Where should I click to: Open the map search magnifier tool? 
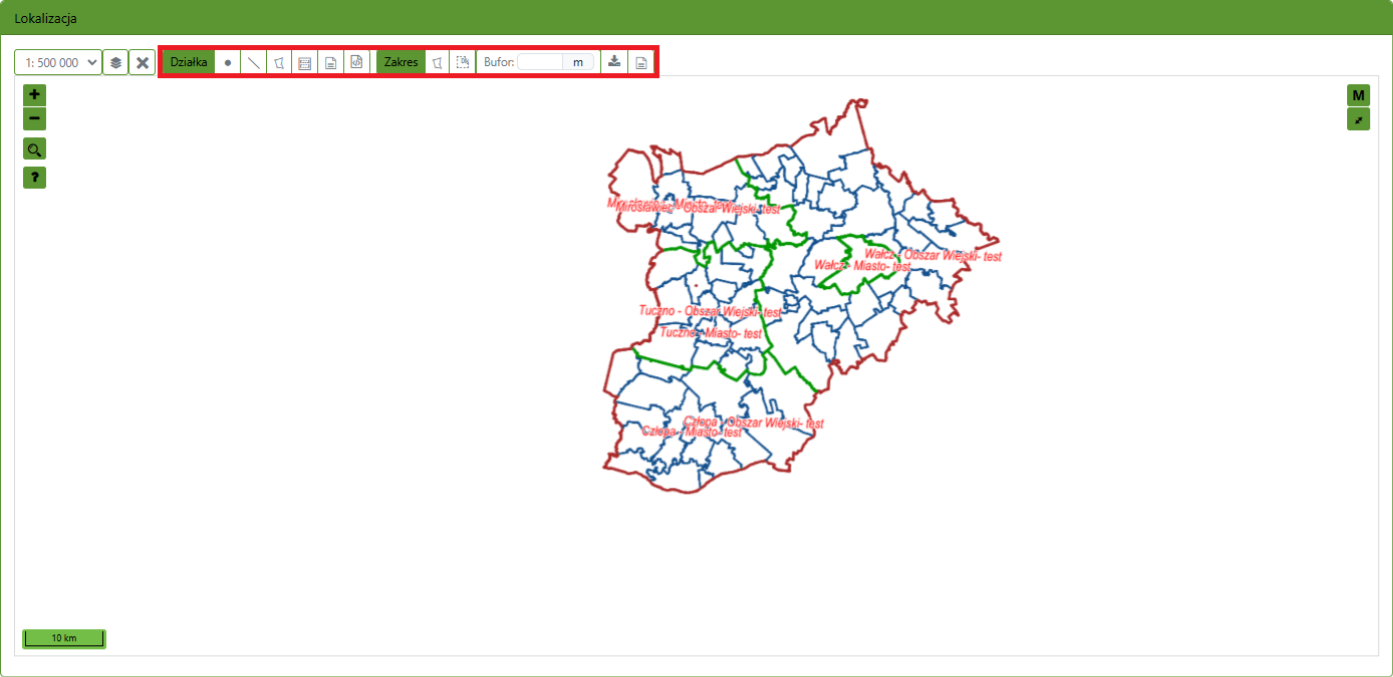(35, 150)
